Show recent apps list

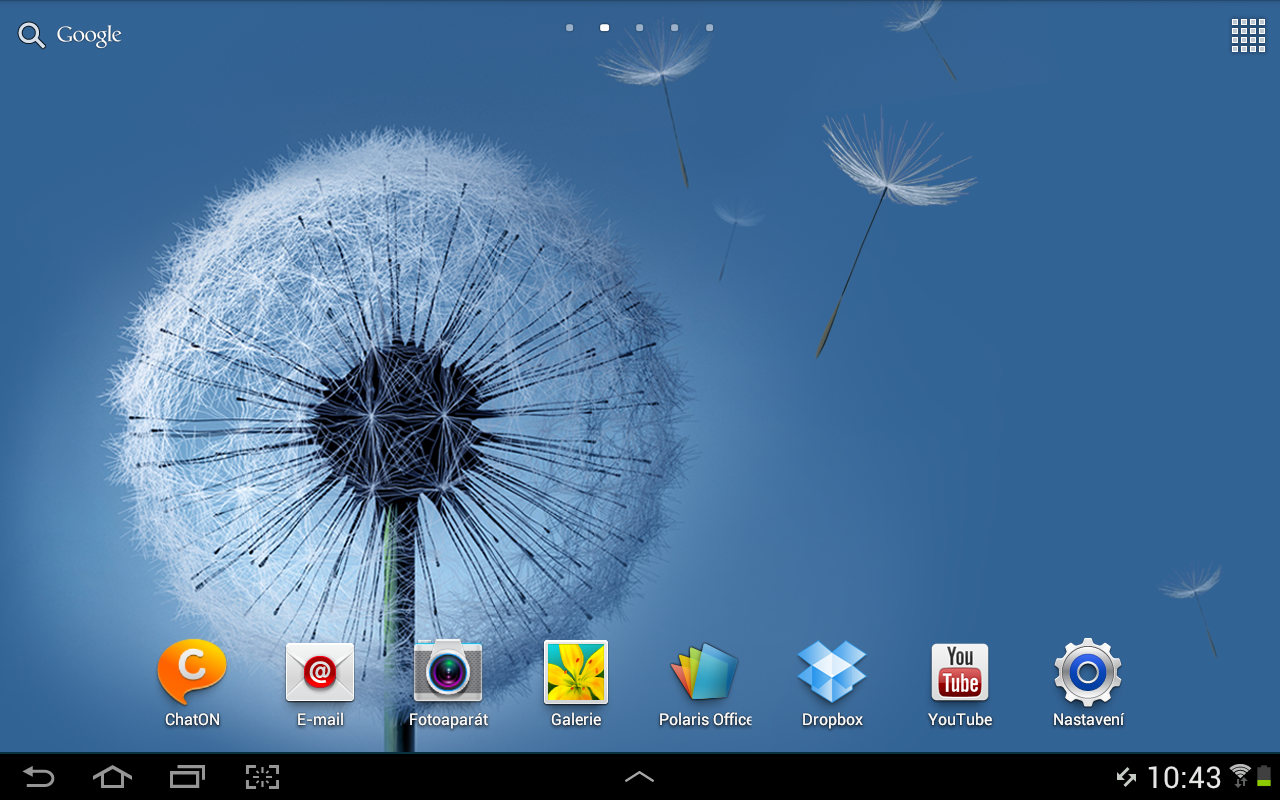[x=187, y=777]
